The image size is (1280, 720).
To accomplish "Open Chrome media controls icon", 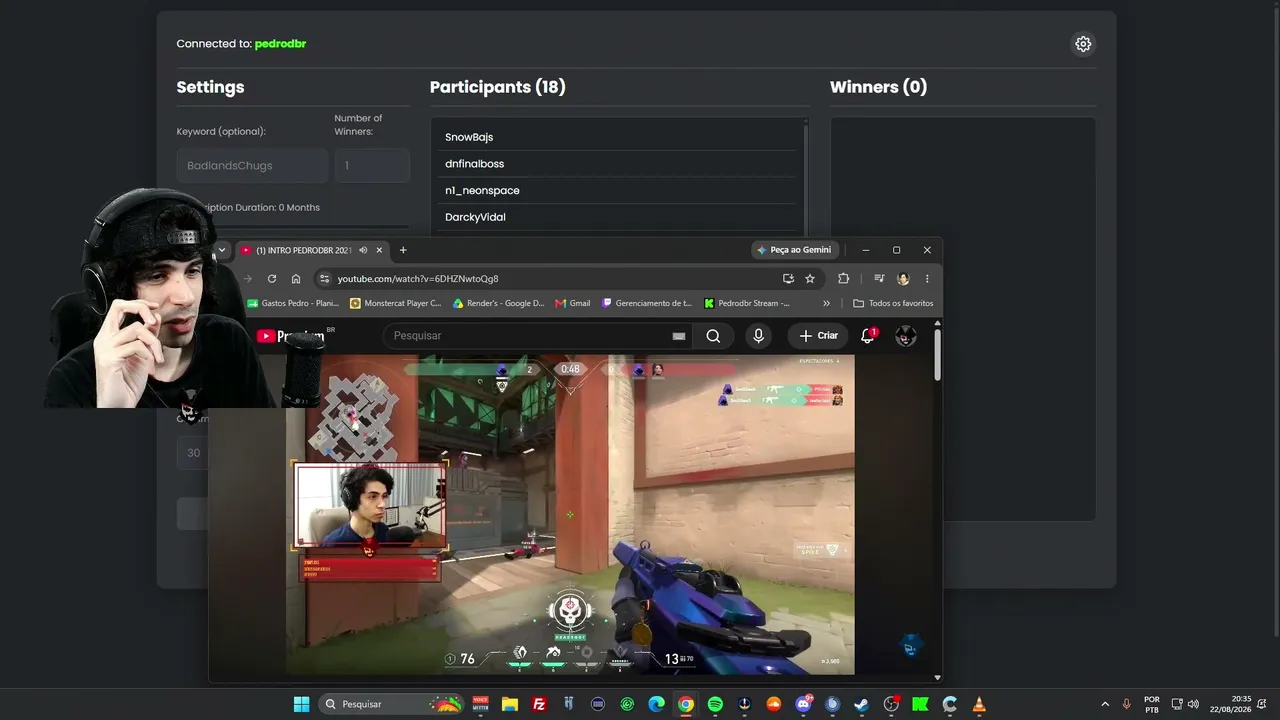I will 879,279.
